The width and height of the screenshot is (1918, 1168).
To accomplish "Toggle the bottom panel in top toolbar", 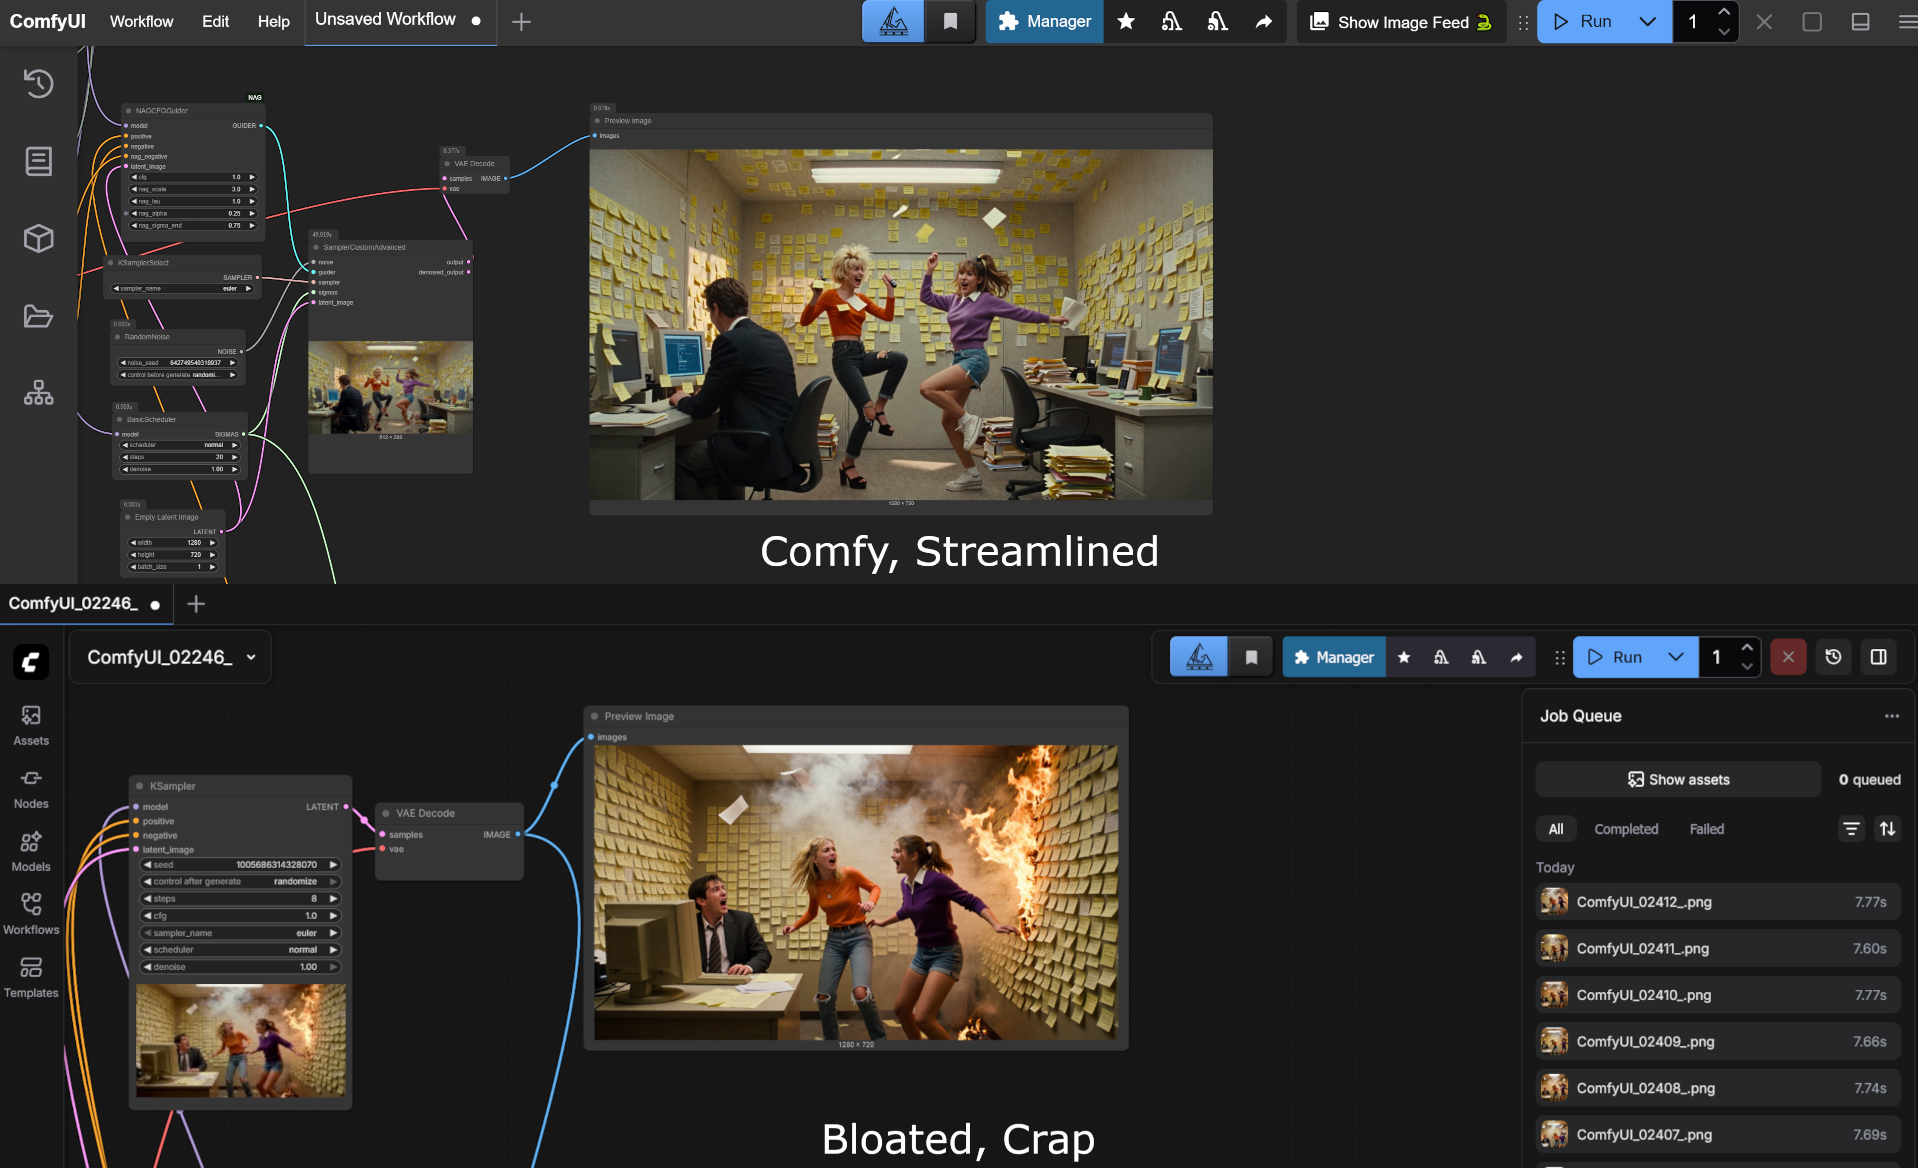I will click(1860, 22).
